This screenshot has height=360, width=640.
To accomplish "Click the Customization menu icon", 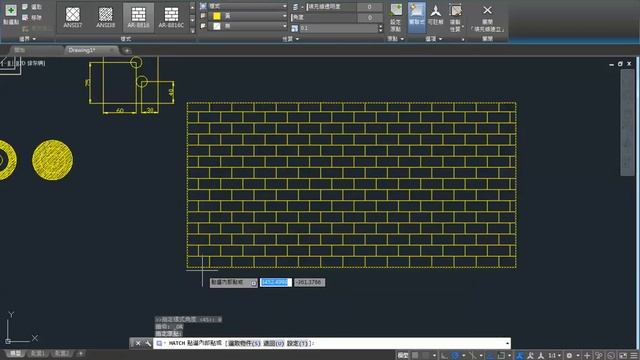I will click(x=634, y=356).
